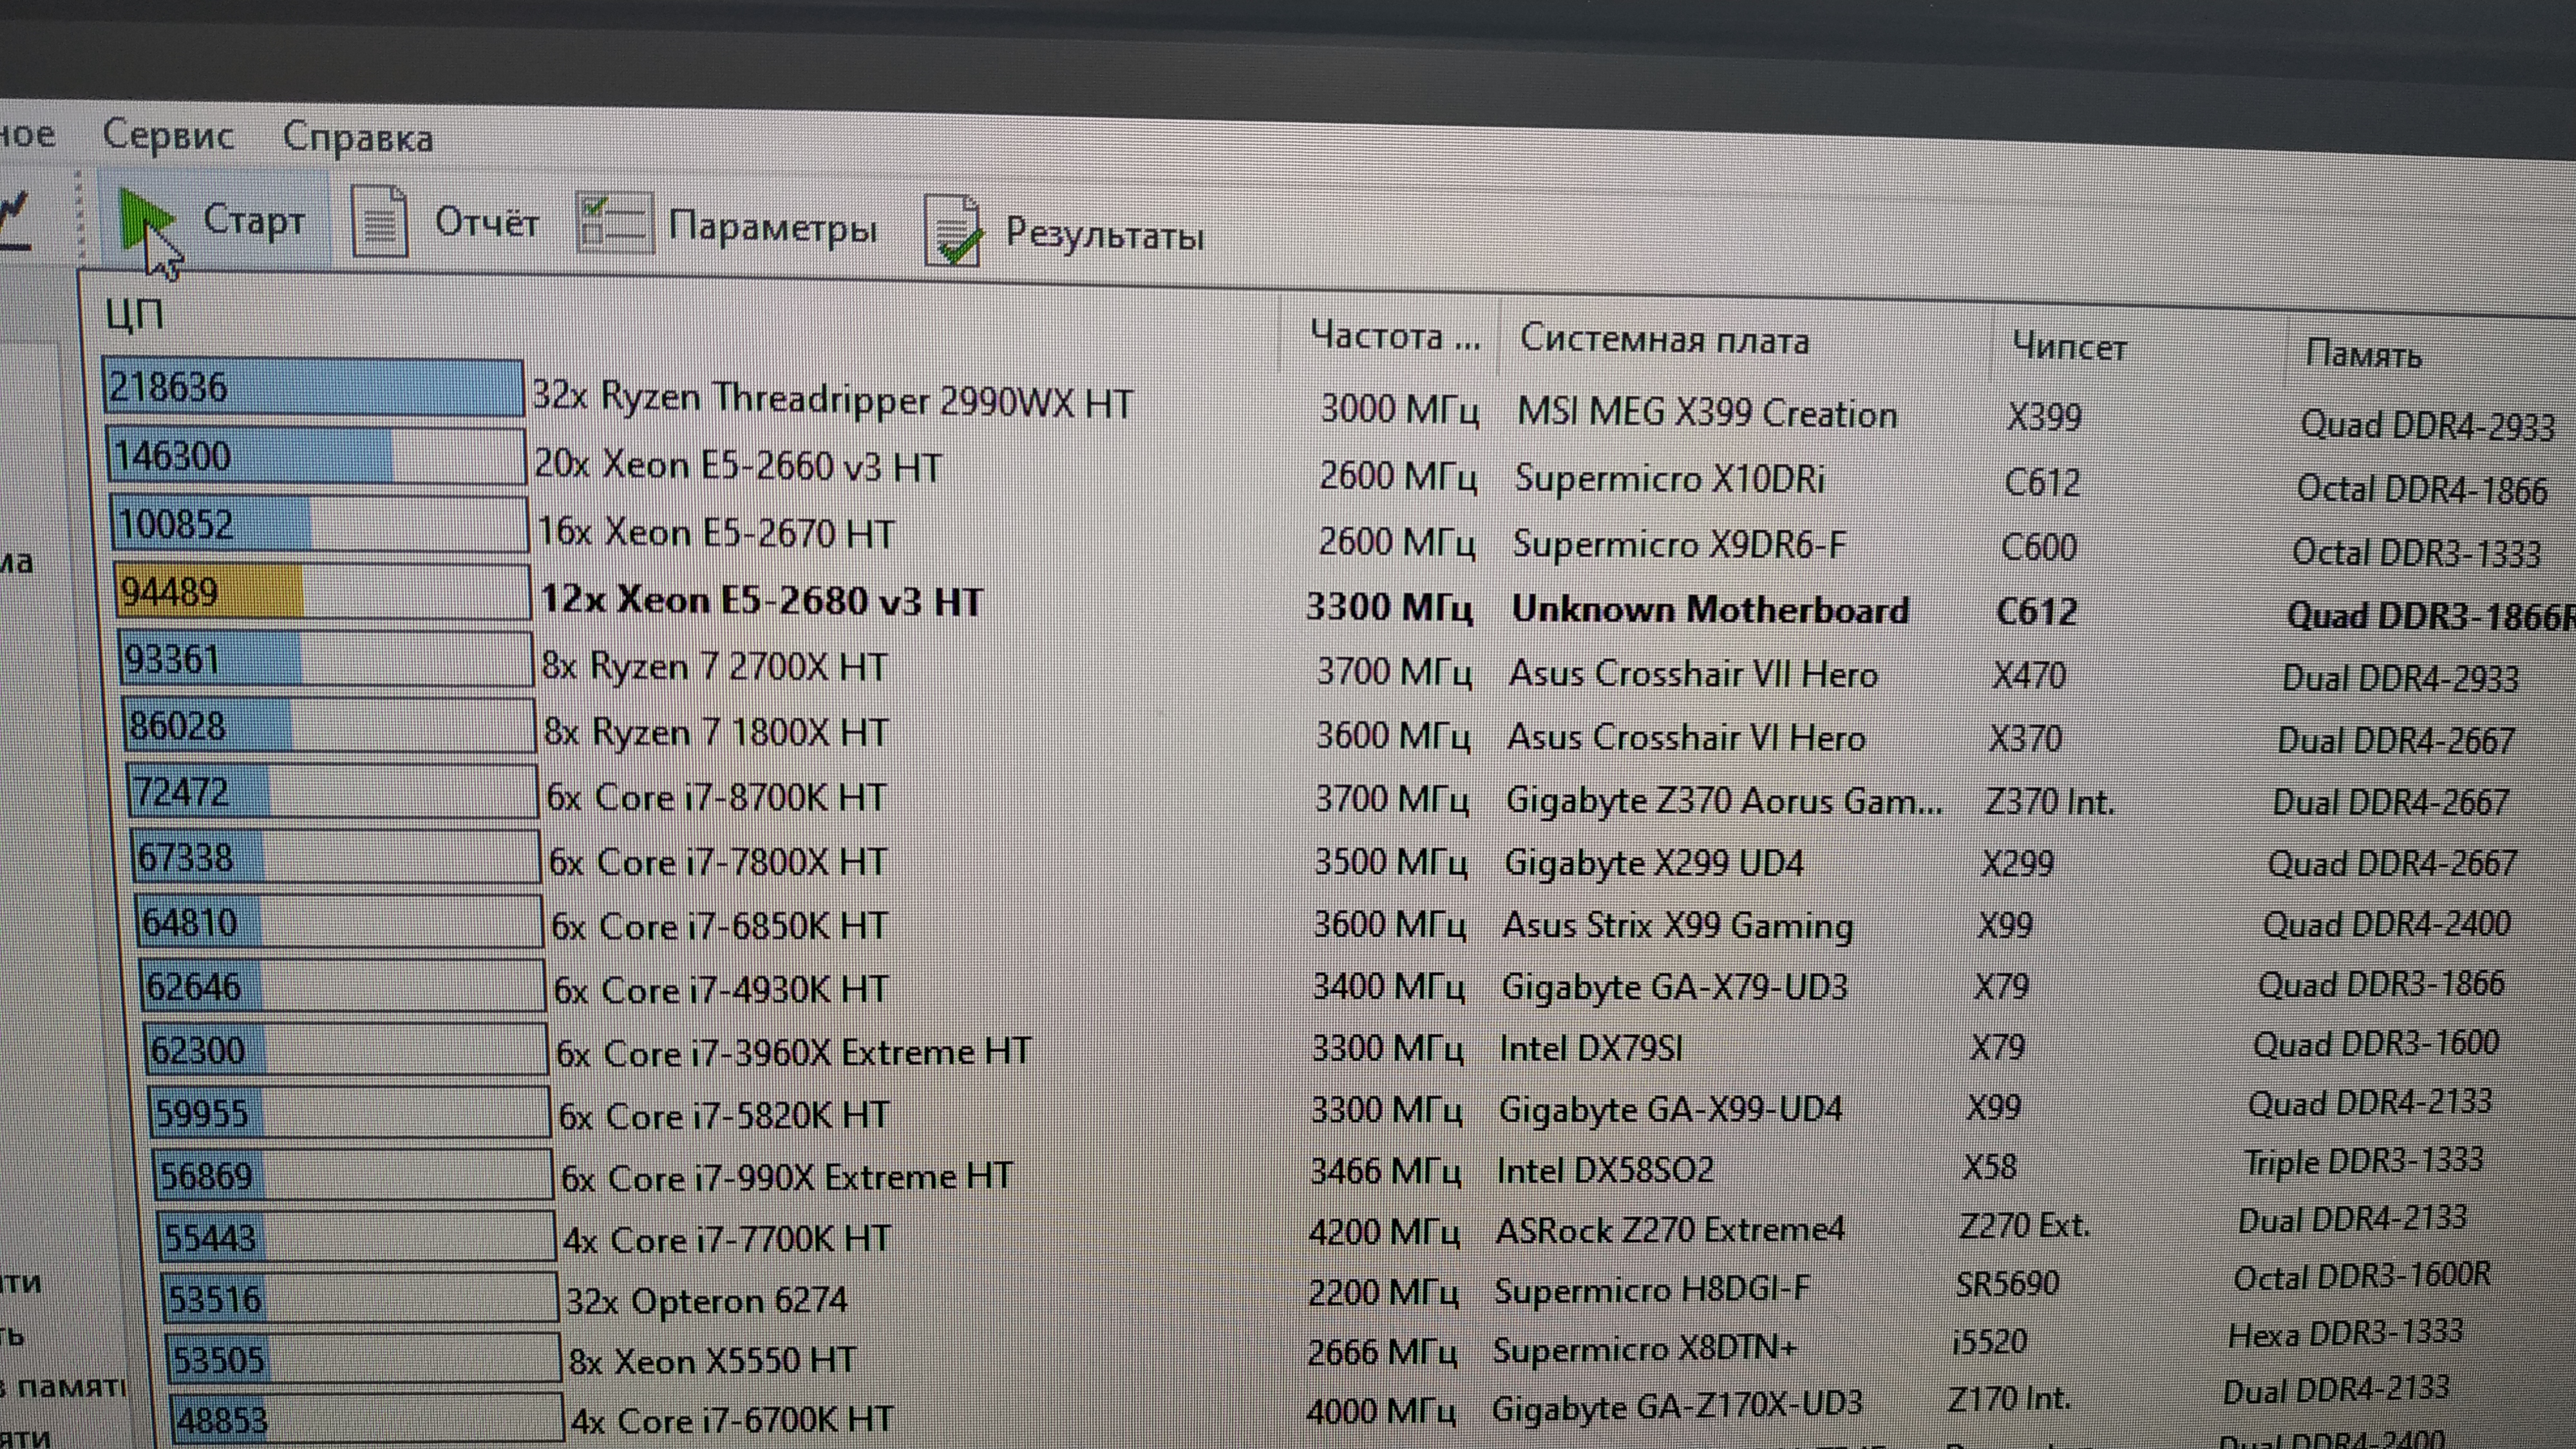Screen dimensions: 2576x1449
Task: Select the highlighted 94489 yellow score bar
Action: click(x=210, y=592)
